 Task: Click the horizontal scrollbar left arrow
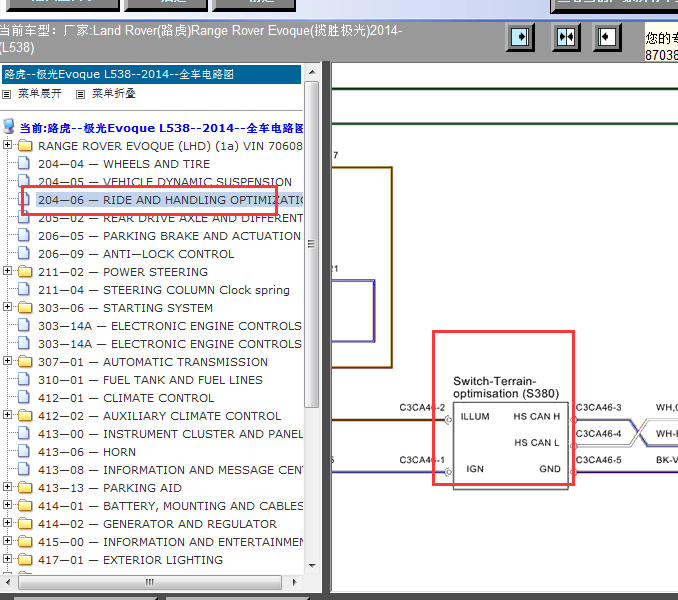click(x=8, y=582)
